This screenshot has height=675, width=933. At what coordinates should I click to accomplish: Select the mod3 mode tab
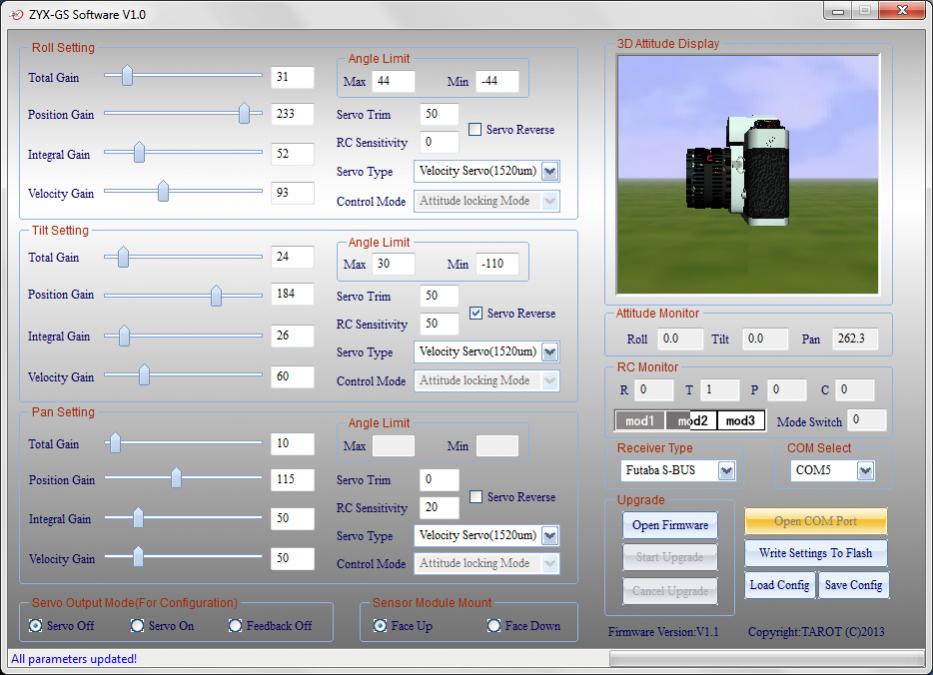coord(740,421)
